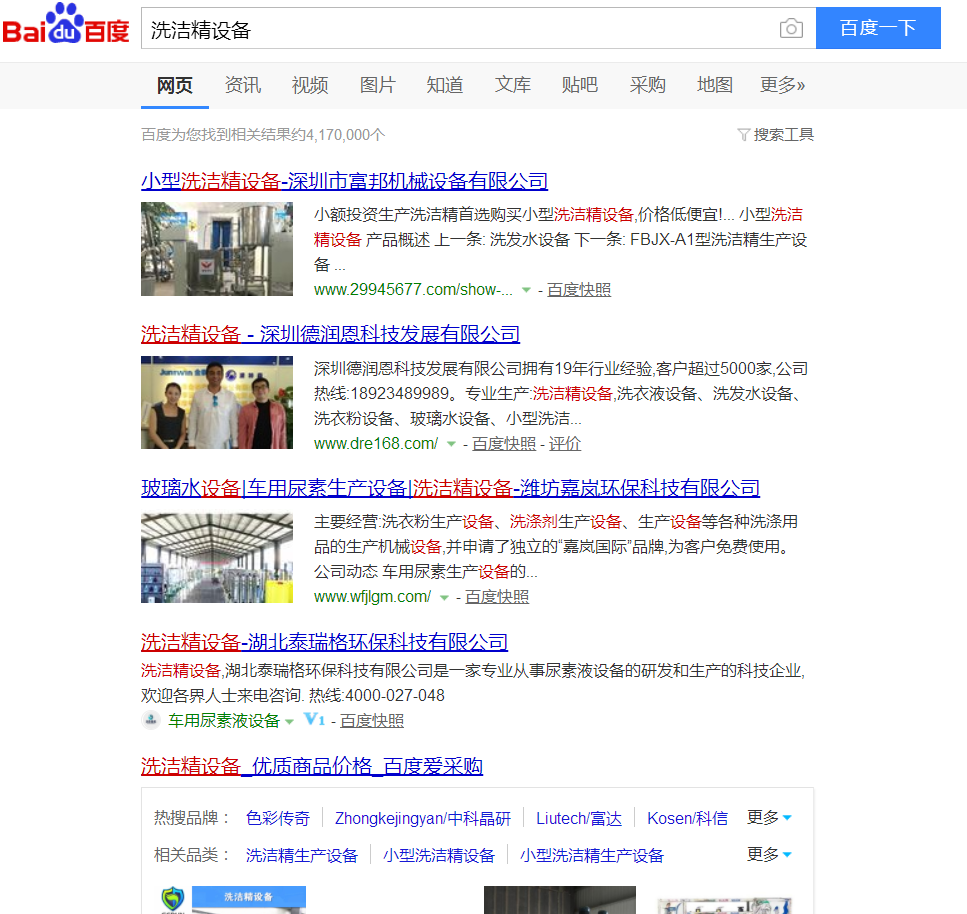Open 洗洁精设备_优质商品价格_百度爱采购 result
This screenshot has height=914, width=967.
[312, 767]
